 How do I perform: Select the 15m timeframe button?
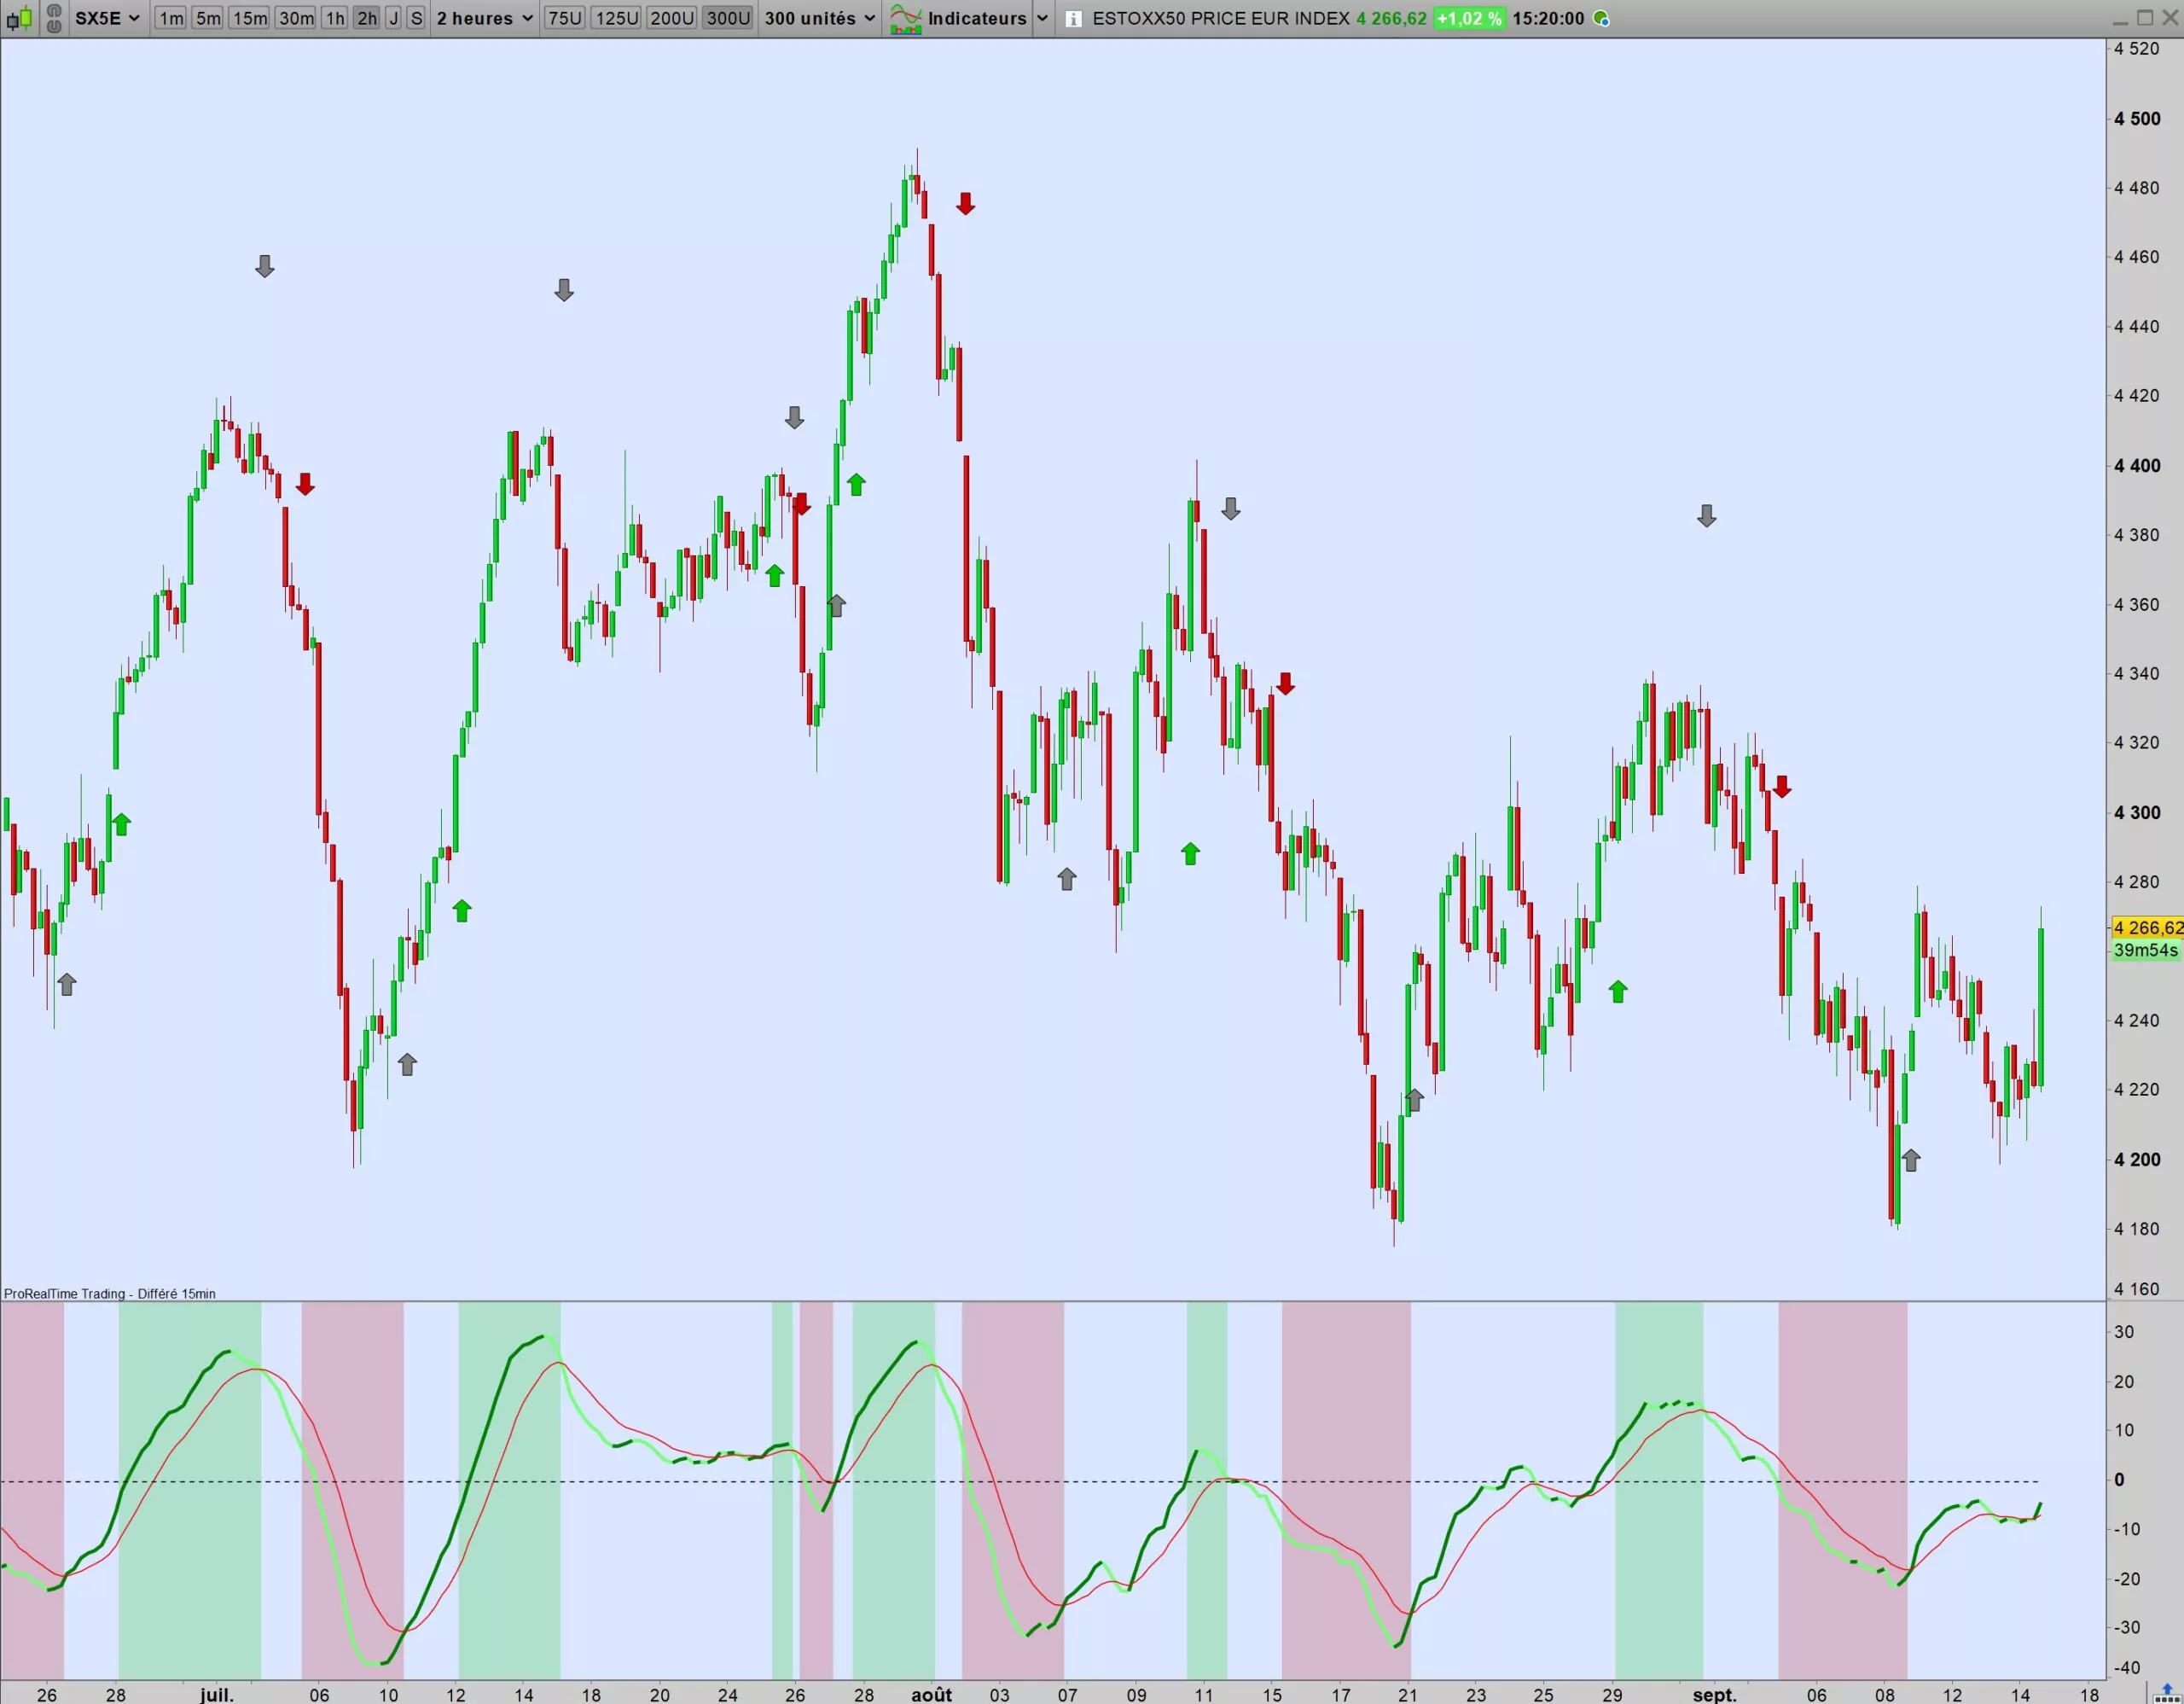249,18
